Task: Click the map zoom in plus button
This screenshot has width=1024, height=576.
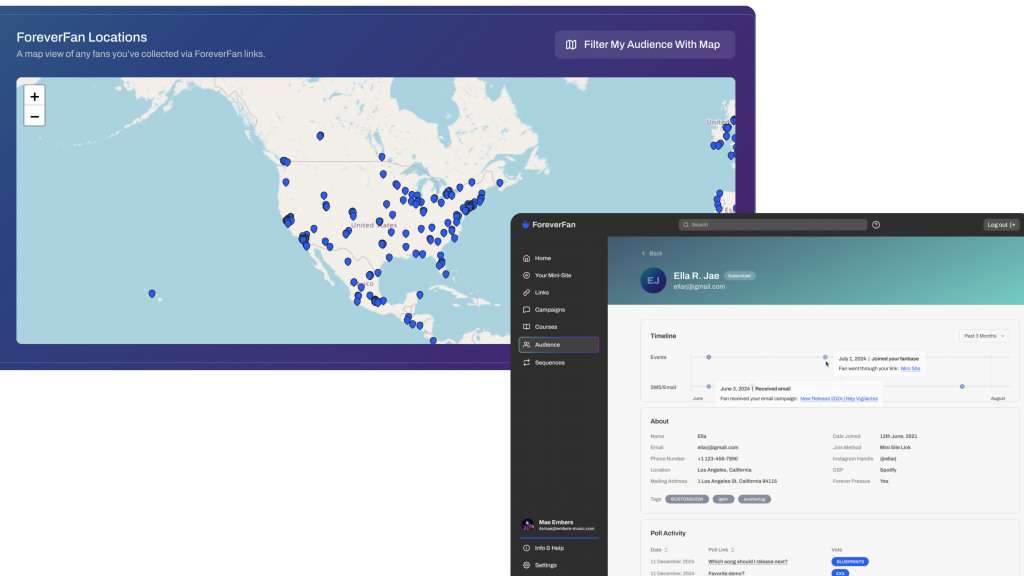Action: (x=35, y=97)
